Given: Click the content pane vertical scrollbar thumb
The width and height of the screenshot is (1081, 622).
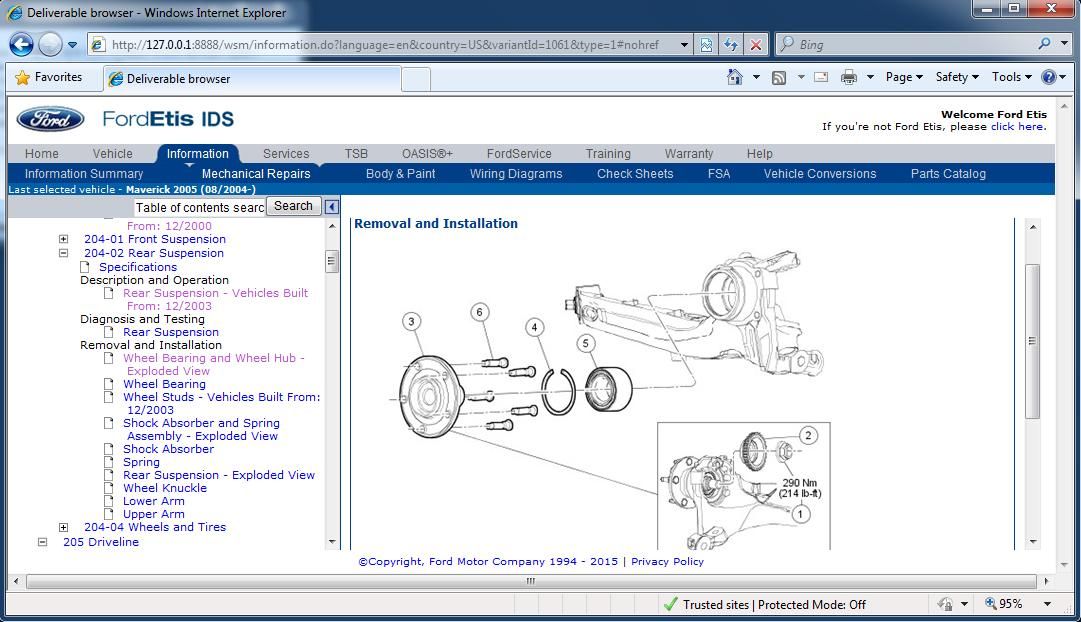Looking at the screenshot, I should (1032, 341).
